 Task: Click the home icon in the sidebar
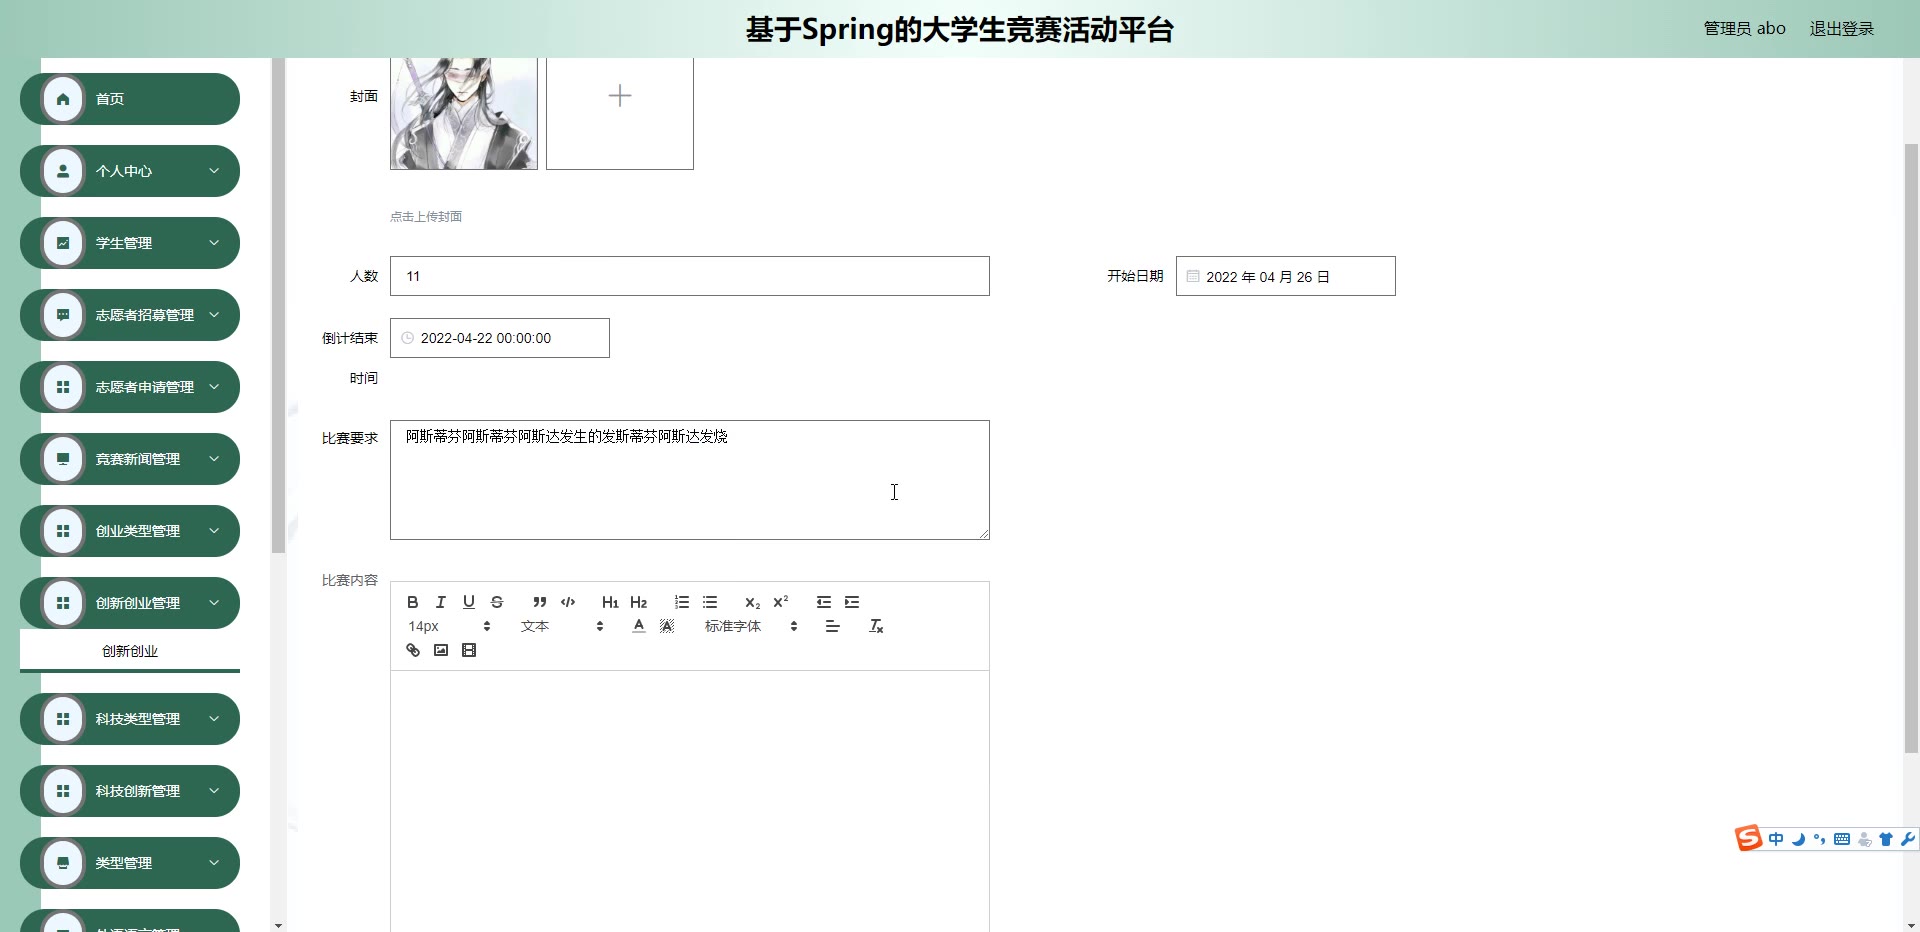tap(63, 99)
